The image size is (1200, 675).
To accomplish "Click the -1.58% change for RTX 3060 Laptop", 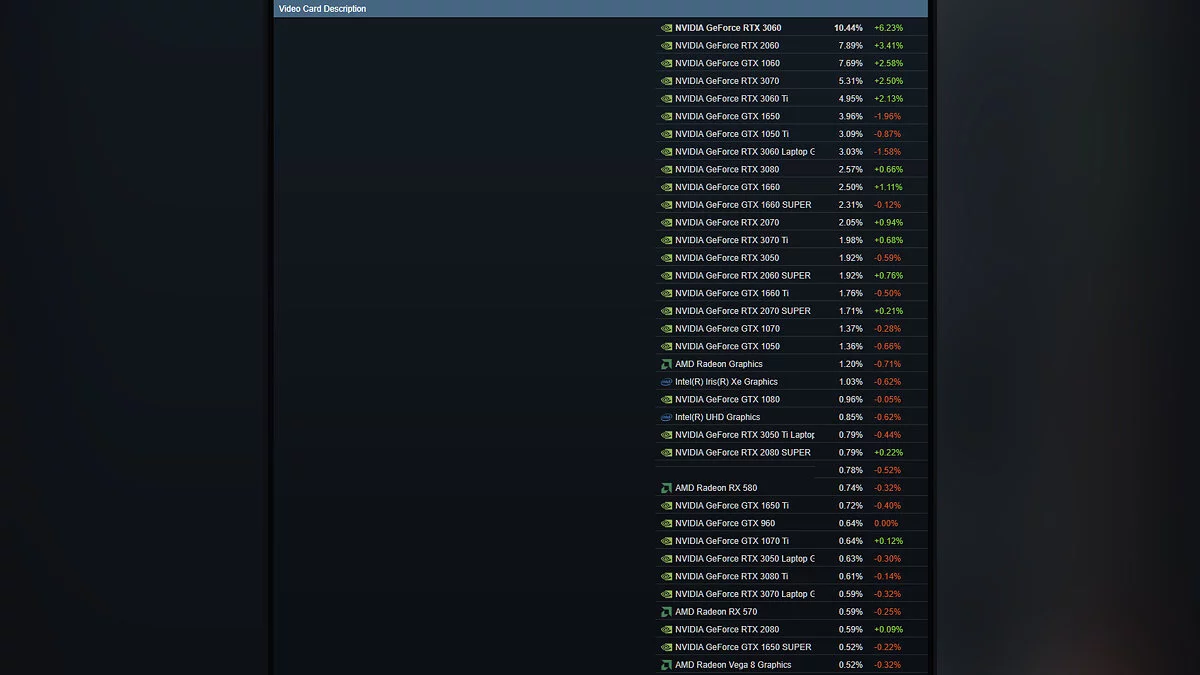I will click(x=887, y=152).
